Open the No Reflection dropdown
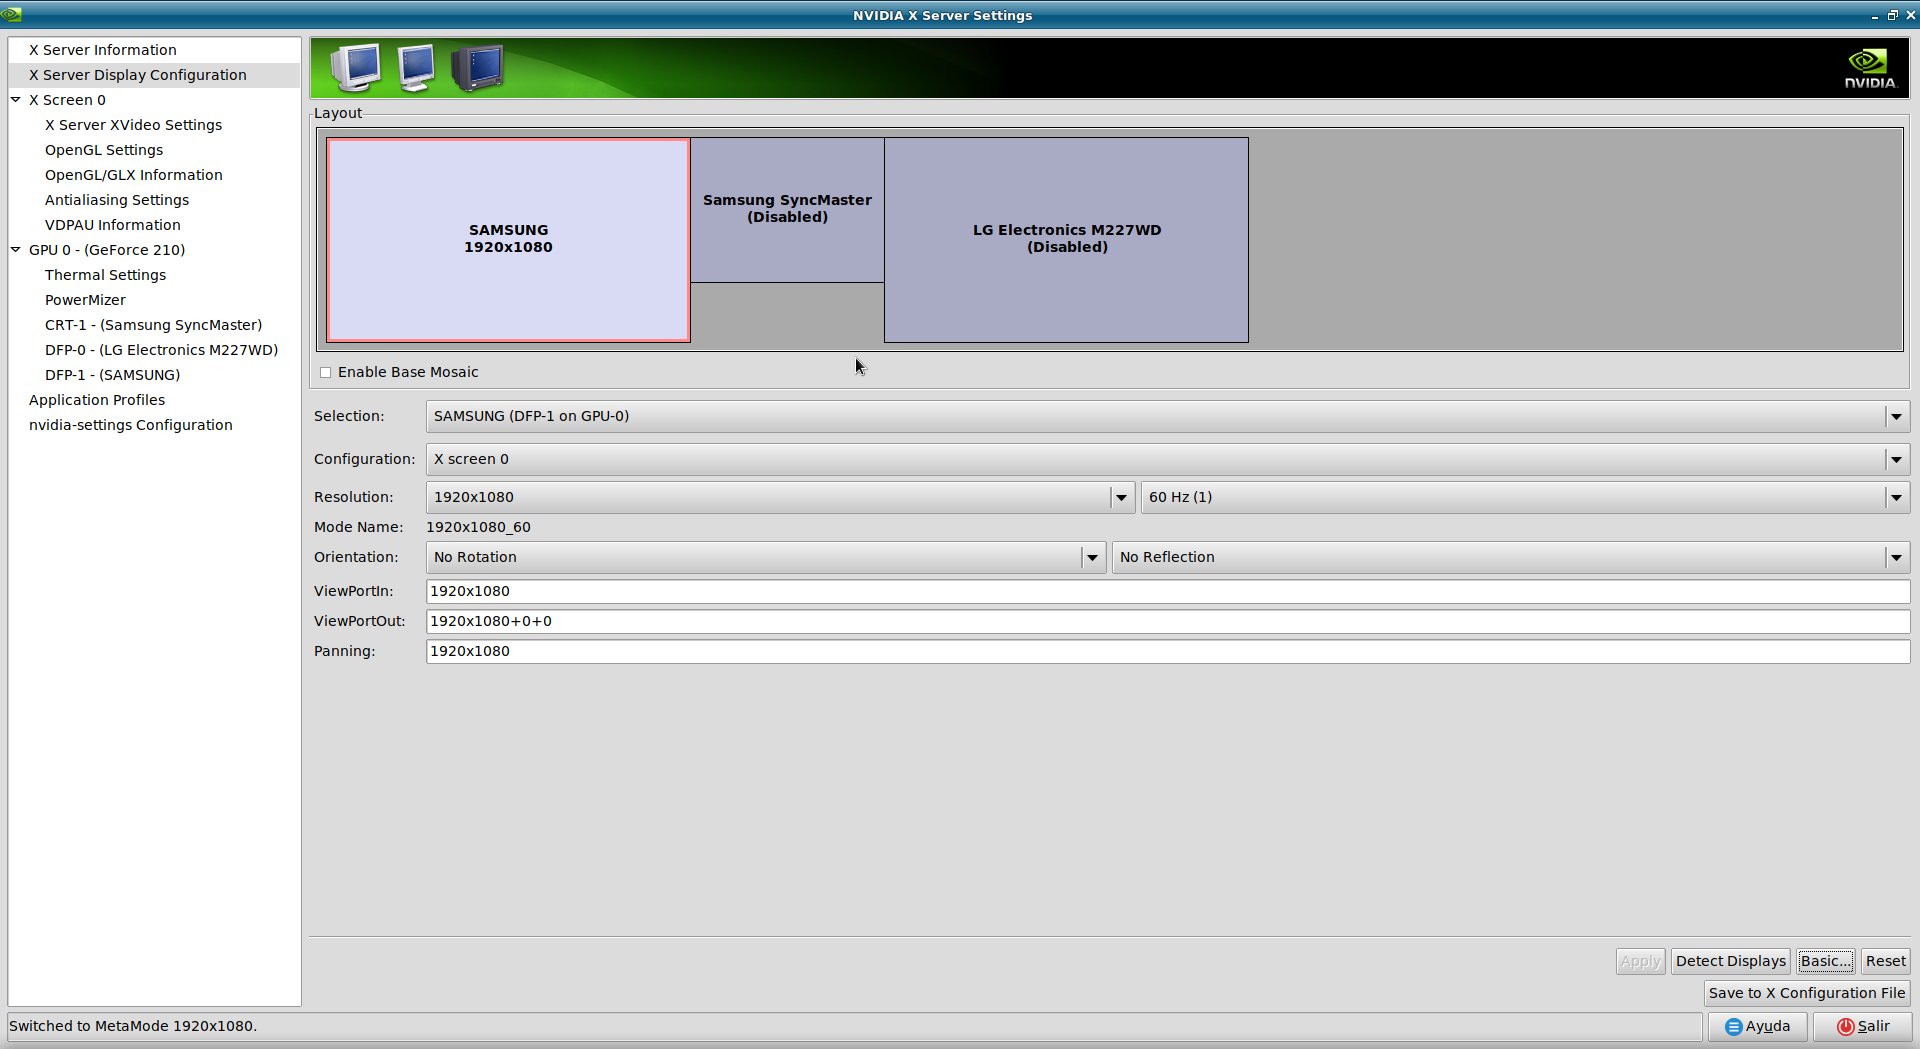 click(x=1511, y=557)
